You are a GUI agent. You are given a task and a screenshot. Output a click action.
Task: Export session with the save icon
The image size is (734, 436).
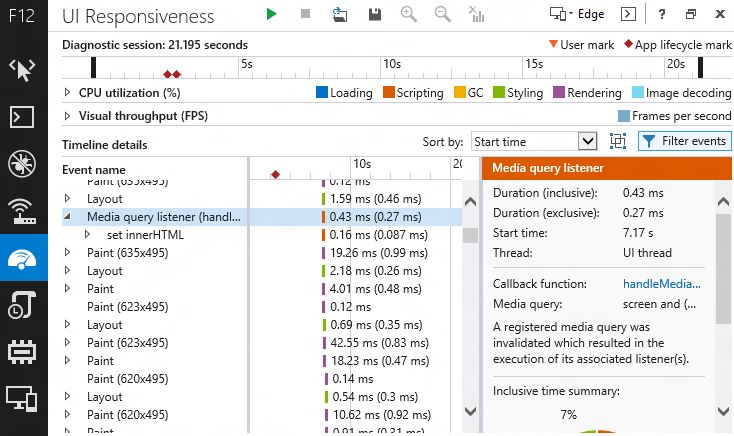pyautogui.click(x=374, y=15)
